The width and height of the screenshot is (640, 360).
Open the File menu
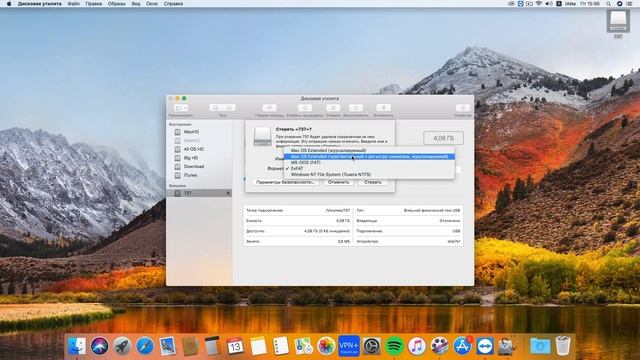click(73, 4)
